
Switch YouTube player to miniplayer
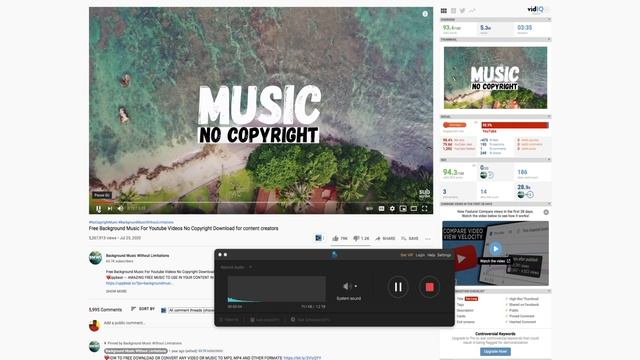point(403,209)
